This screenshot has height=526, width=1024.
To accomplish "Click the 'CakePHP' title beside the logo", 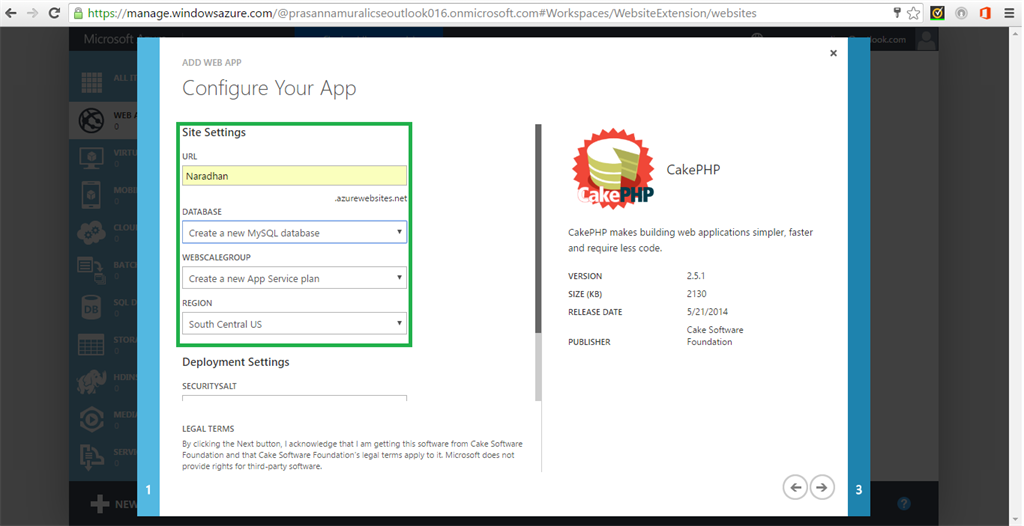I will click(x=694, y=170).
